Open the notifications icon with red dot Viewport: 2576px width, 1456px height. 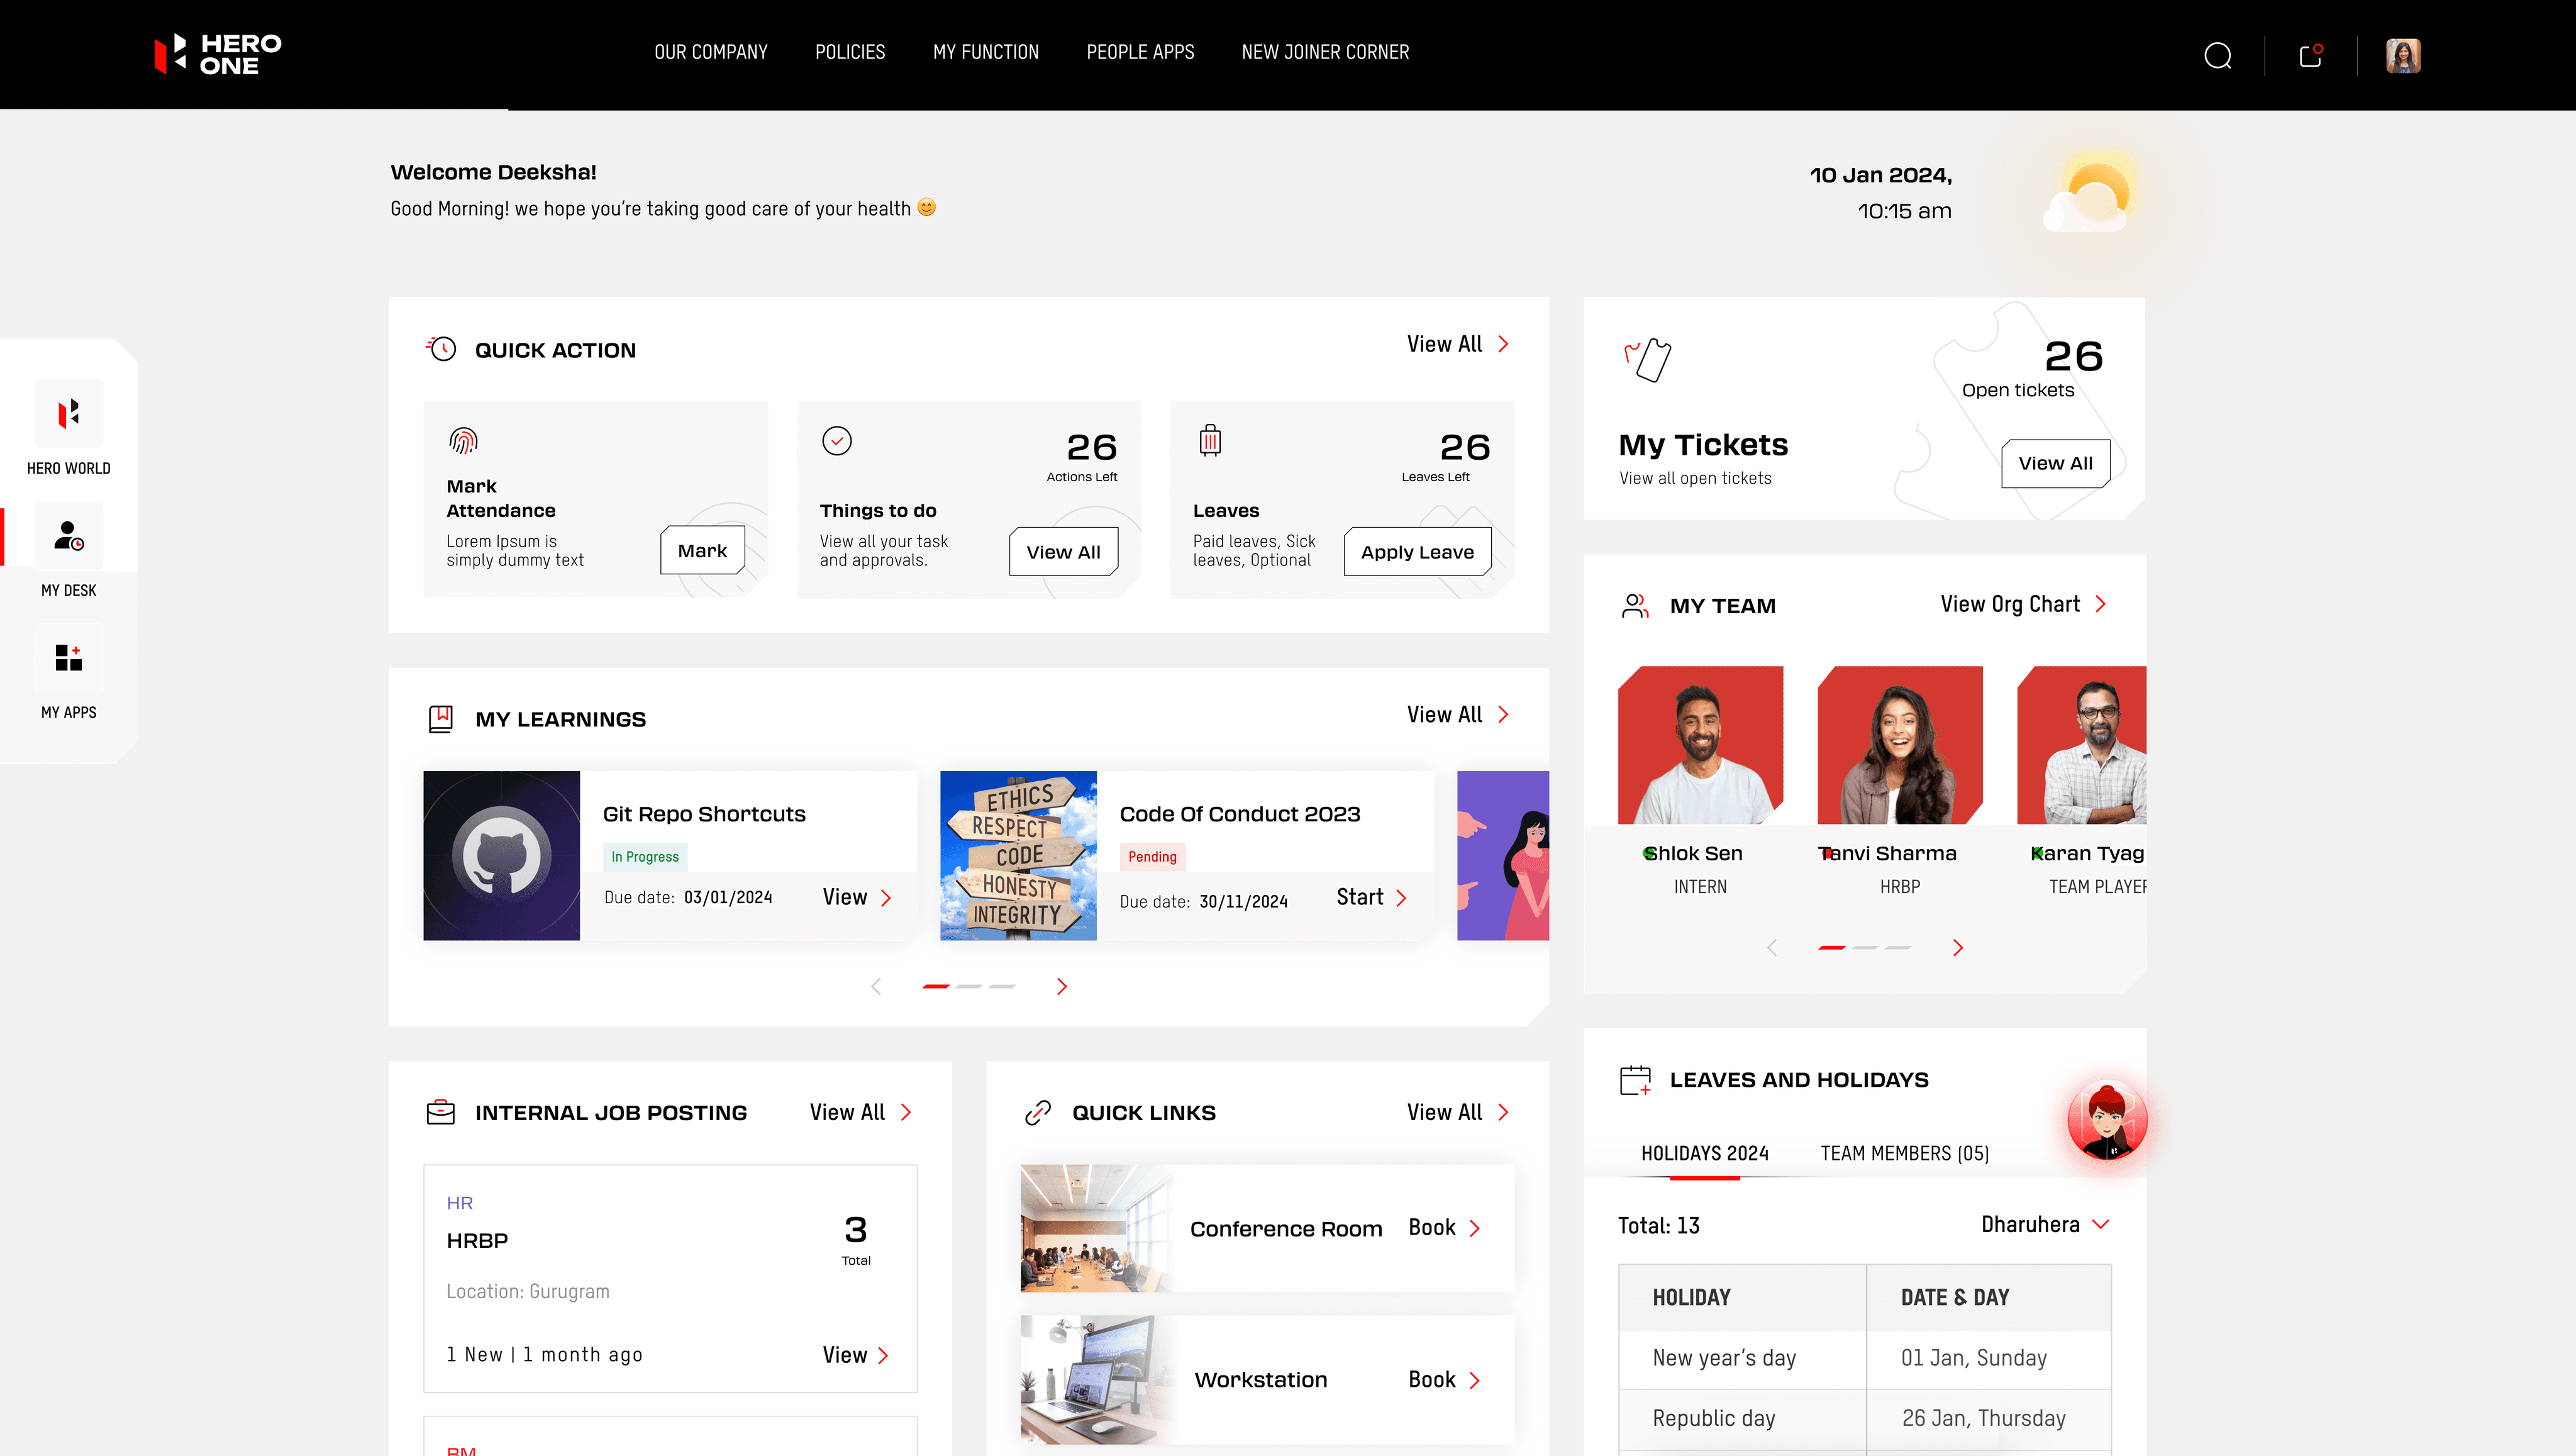2310,56
